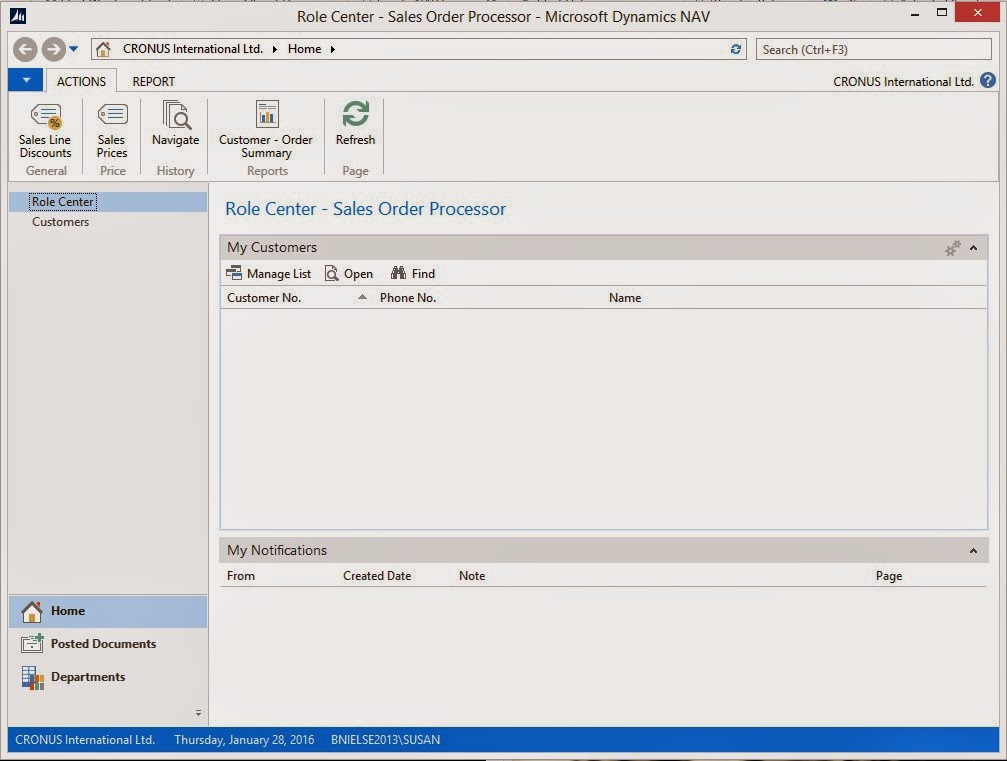Expand the Home breadcrumb arrow
The image size is (1007, 761).
[333, 49]
